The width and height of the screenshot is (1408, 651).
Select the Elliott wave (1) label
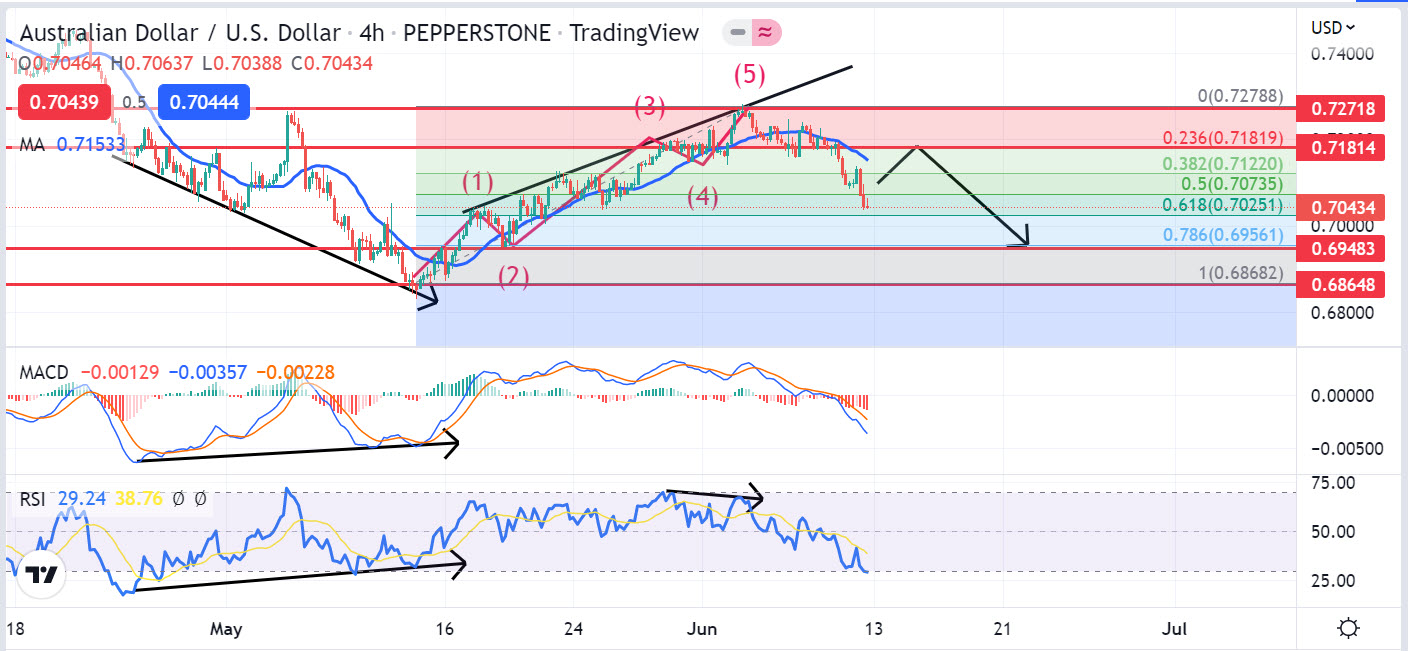tap(477, 182)
